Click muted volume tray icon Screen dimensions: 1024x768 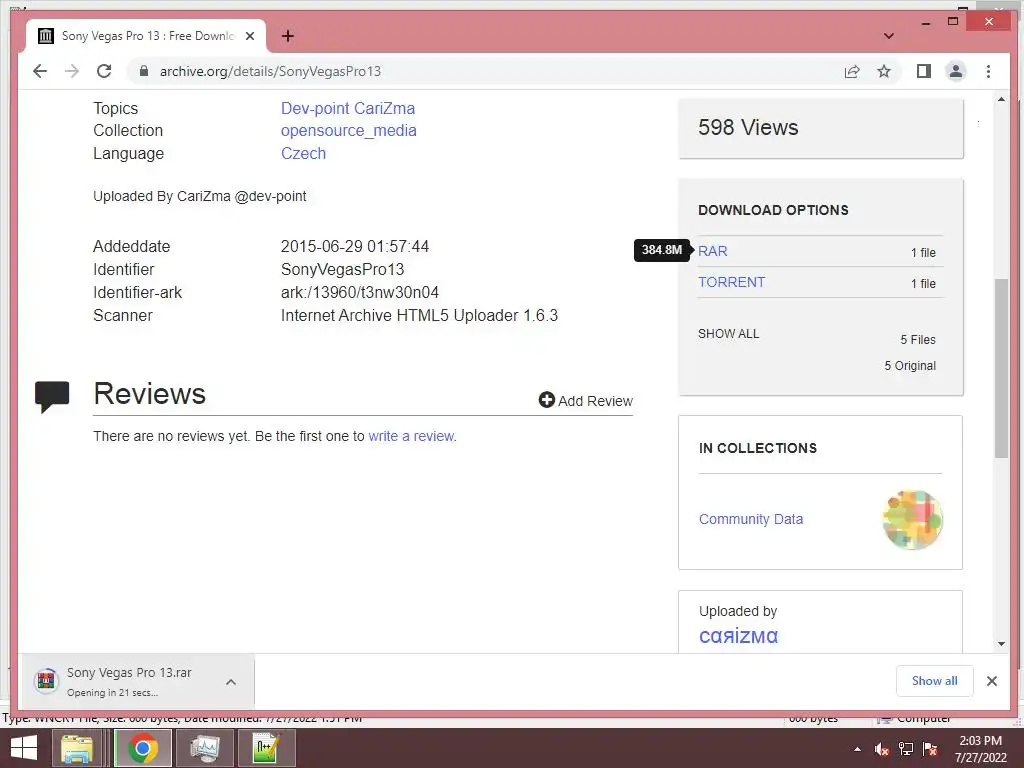pyautogui.click(x=882, y=749)
